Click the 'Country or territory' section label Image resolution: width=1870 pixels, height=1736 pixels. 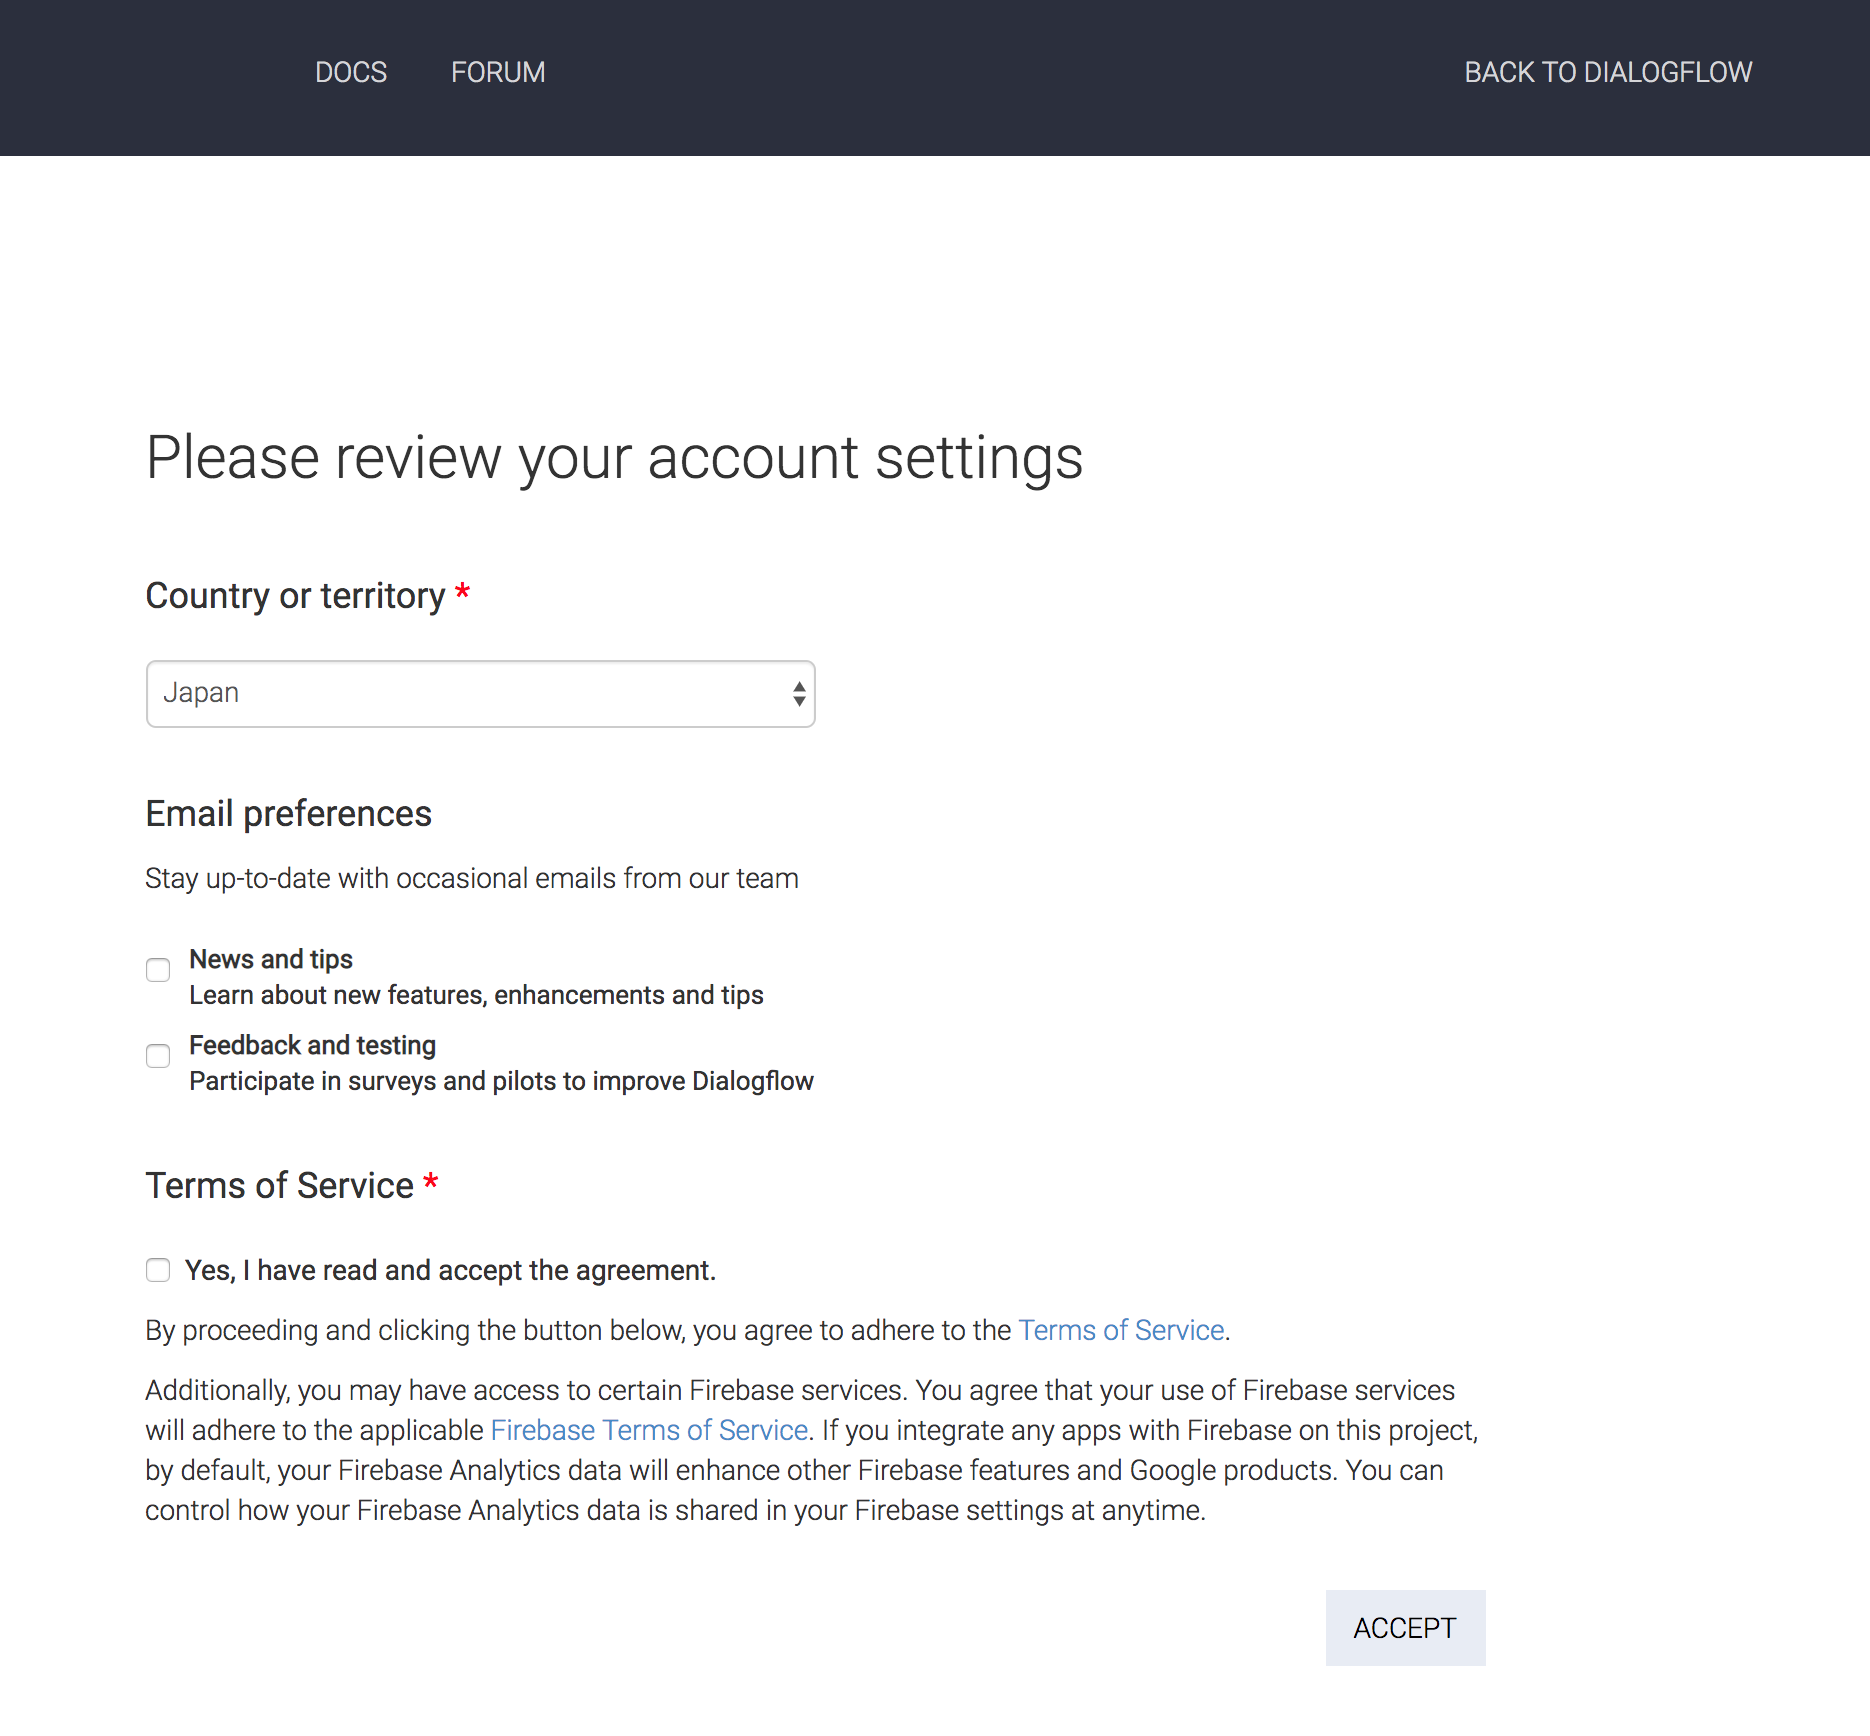click(x=295, y=596)
